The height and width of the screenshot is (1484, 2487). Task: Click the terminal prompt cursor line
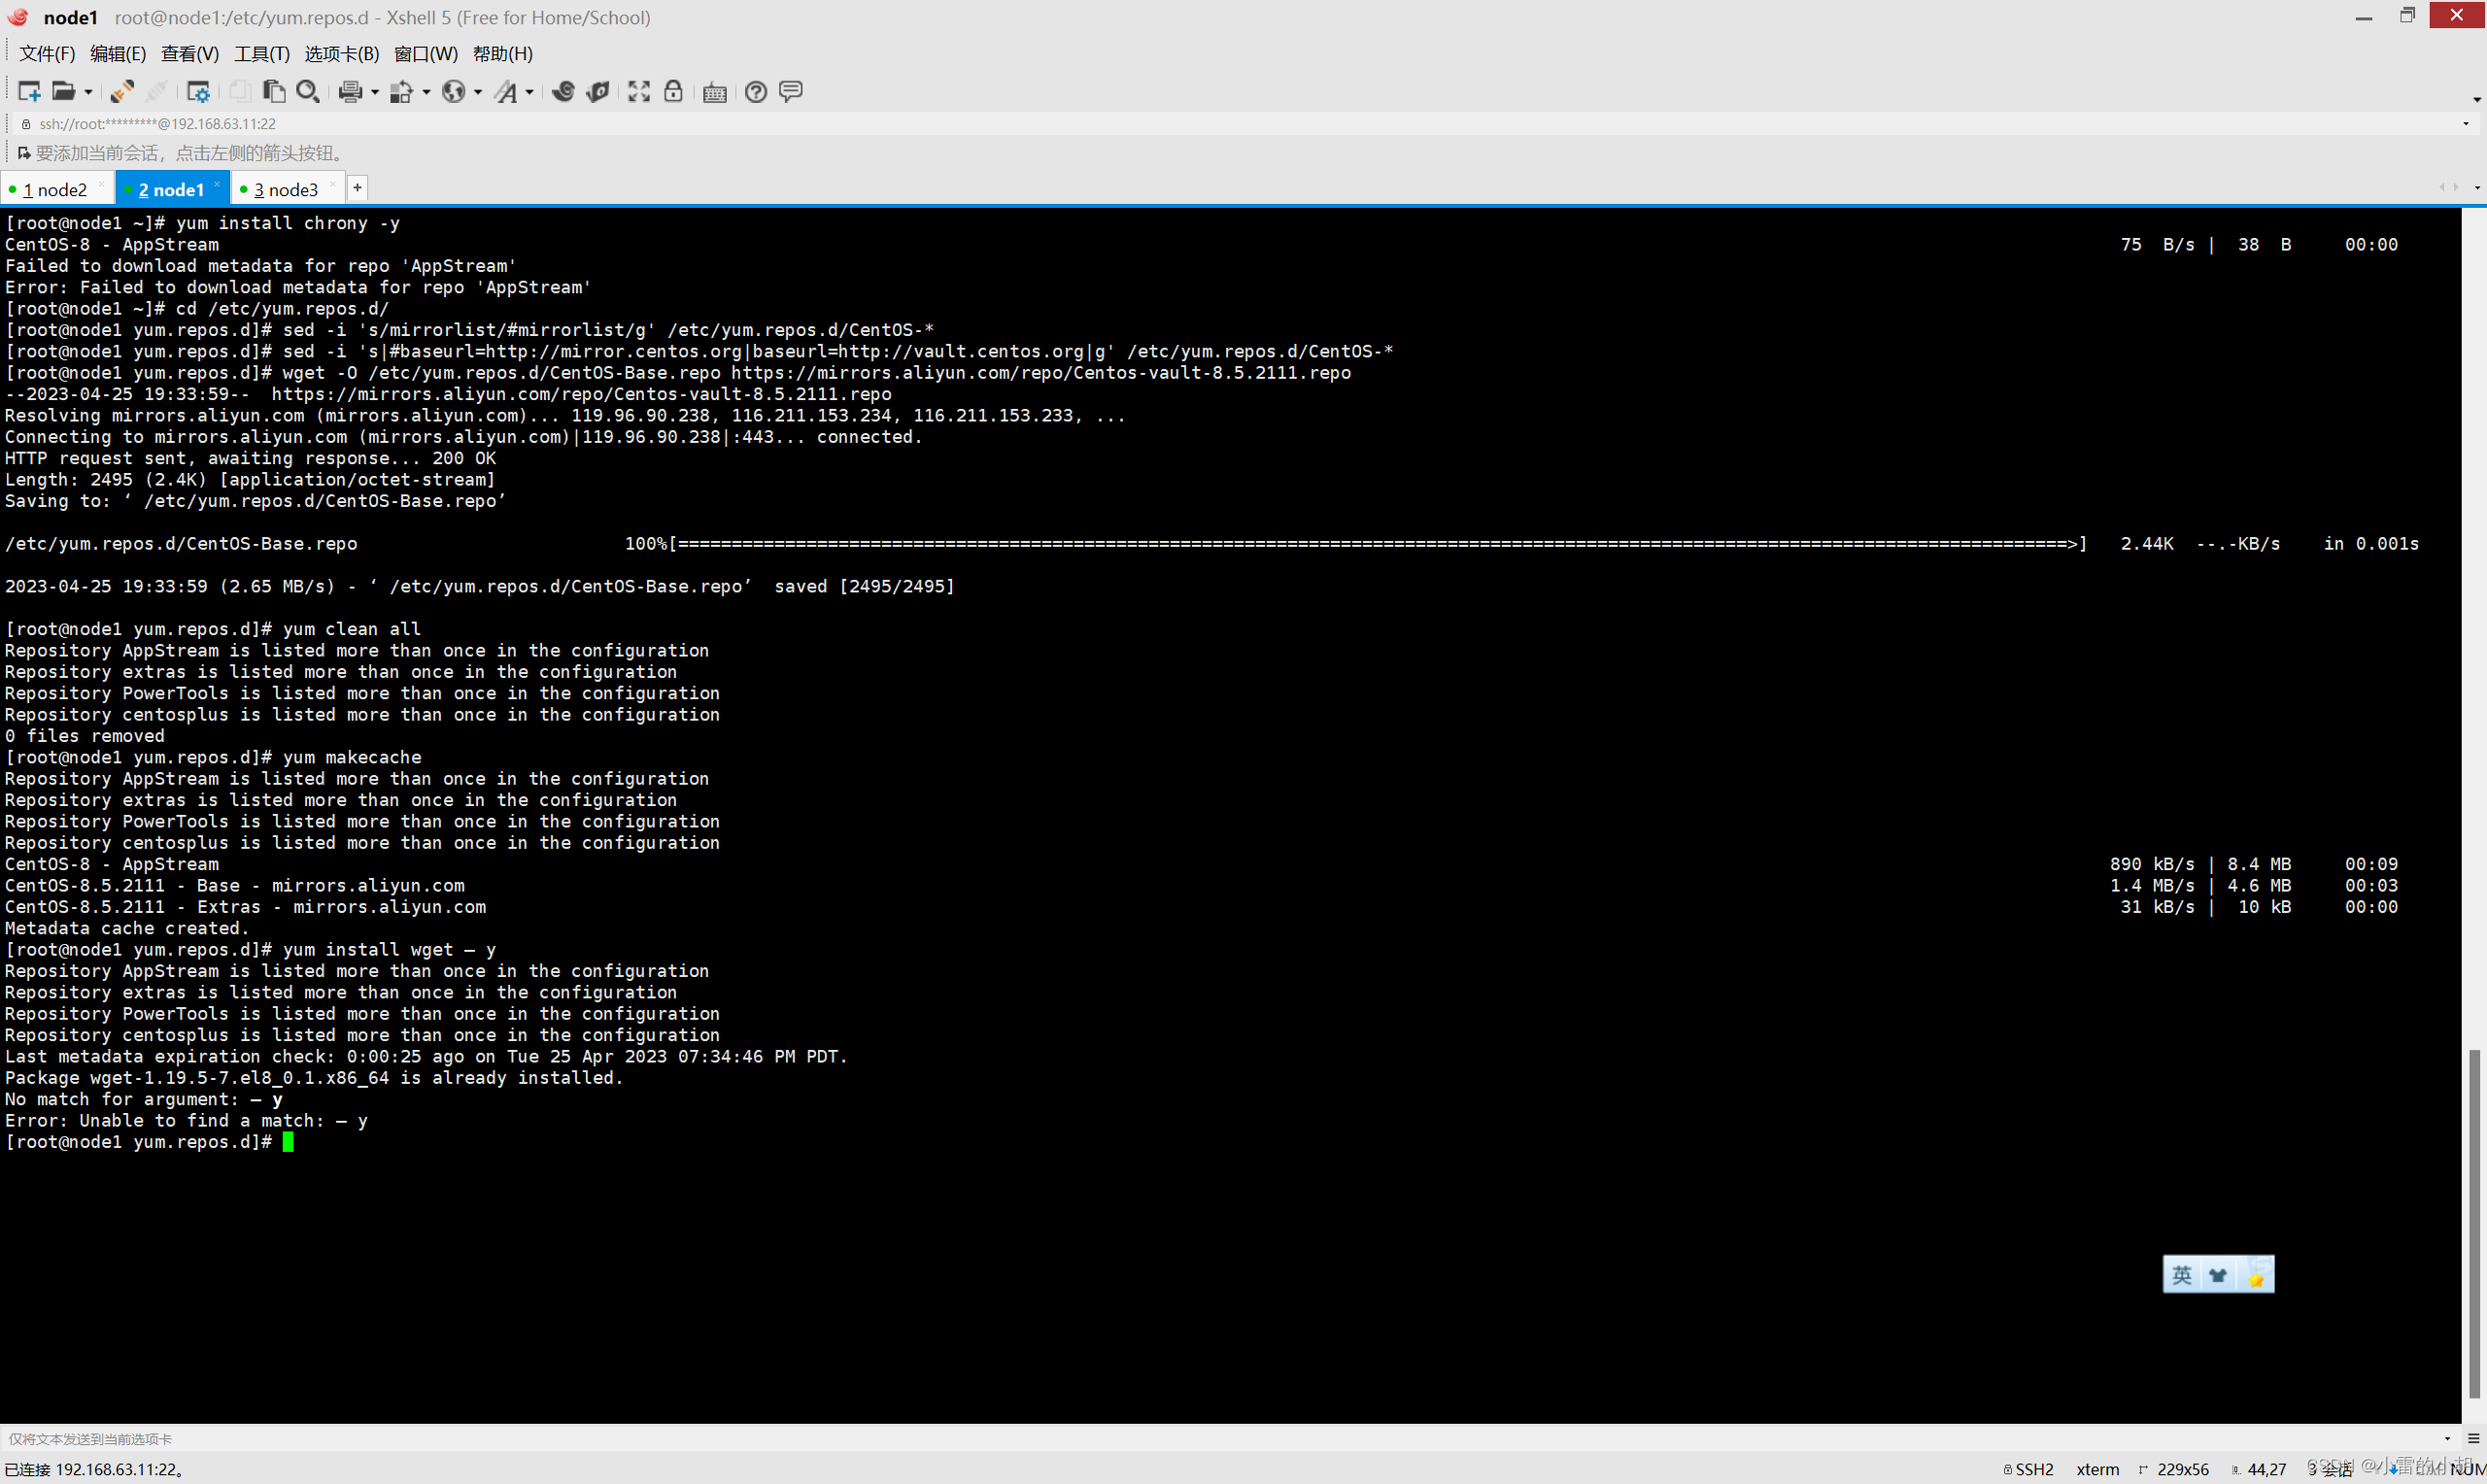(150, 1142)
